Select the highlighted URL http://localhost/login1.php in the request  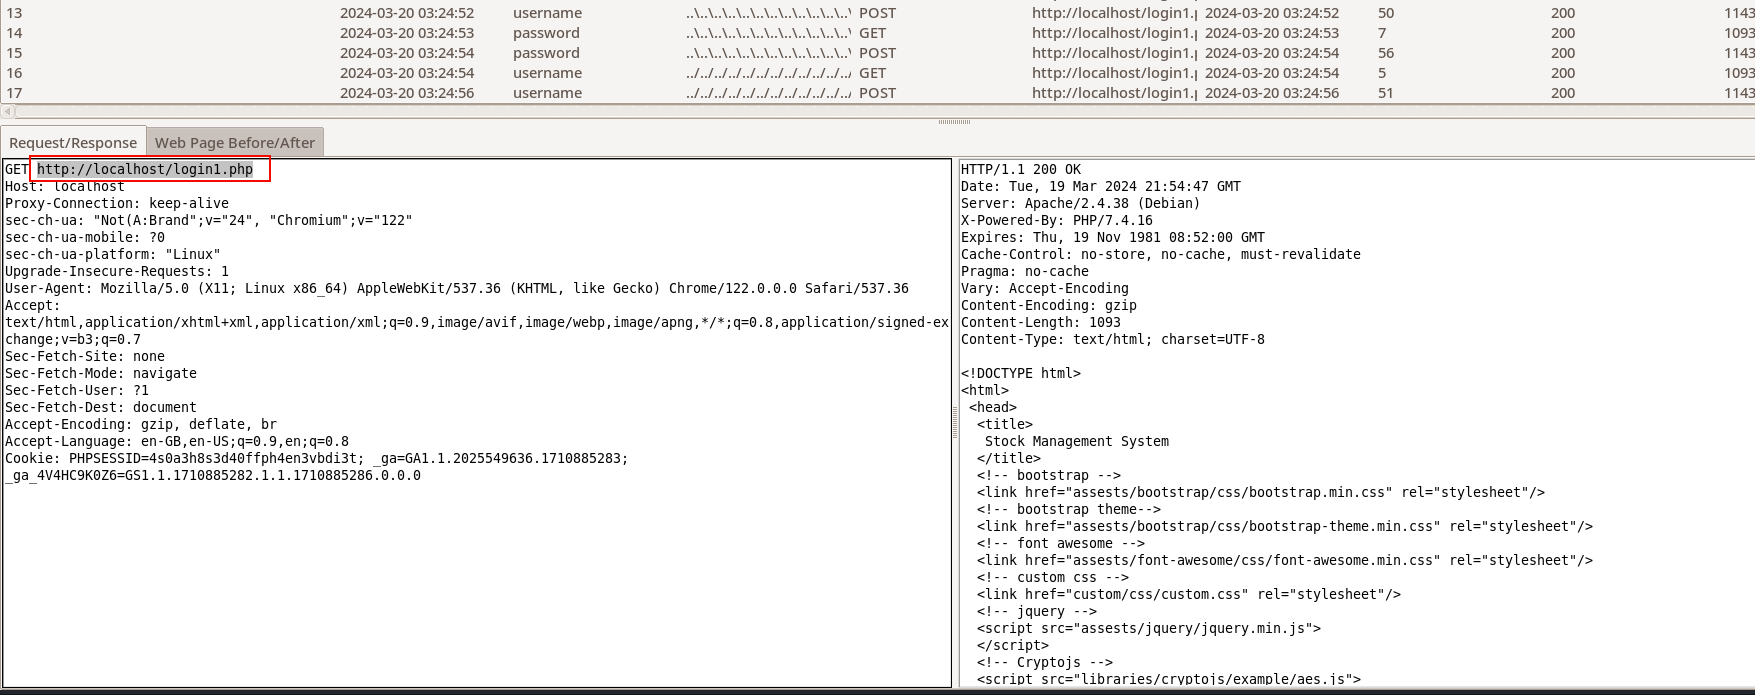click(x=145, y=169)
